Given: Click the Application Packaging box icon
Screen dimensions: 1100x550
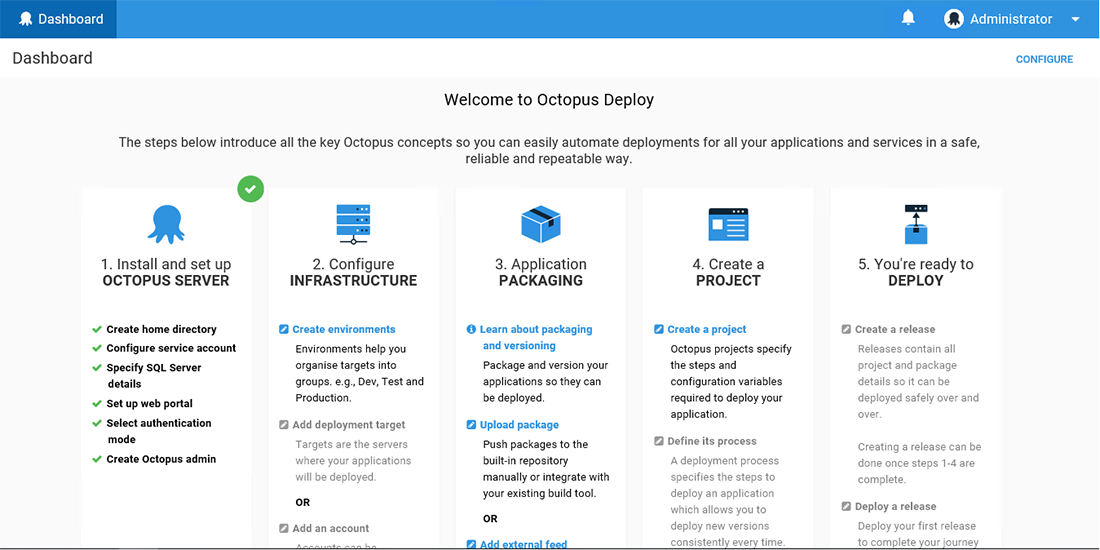Looking at the screenshot, I should 540,224.
